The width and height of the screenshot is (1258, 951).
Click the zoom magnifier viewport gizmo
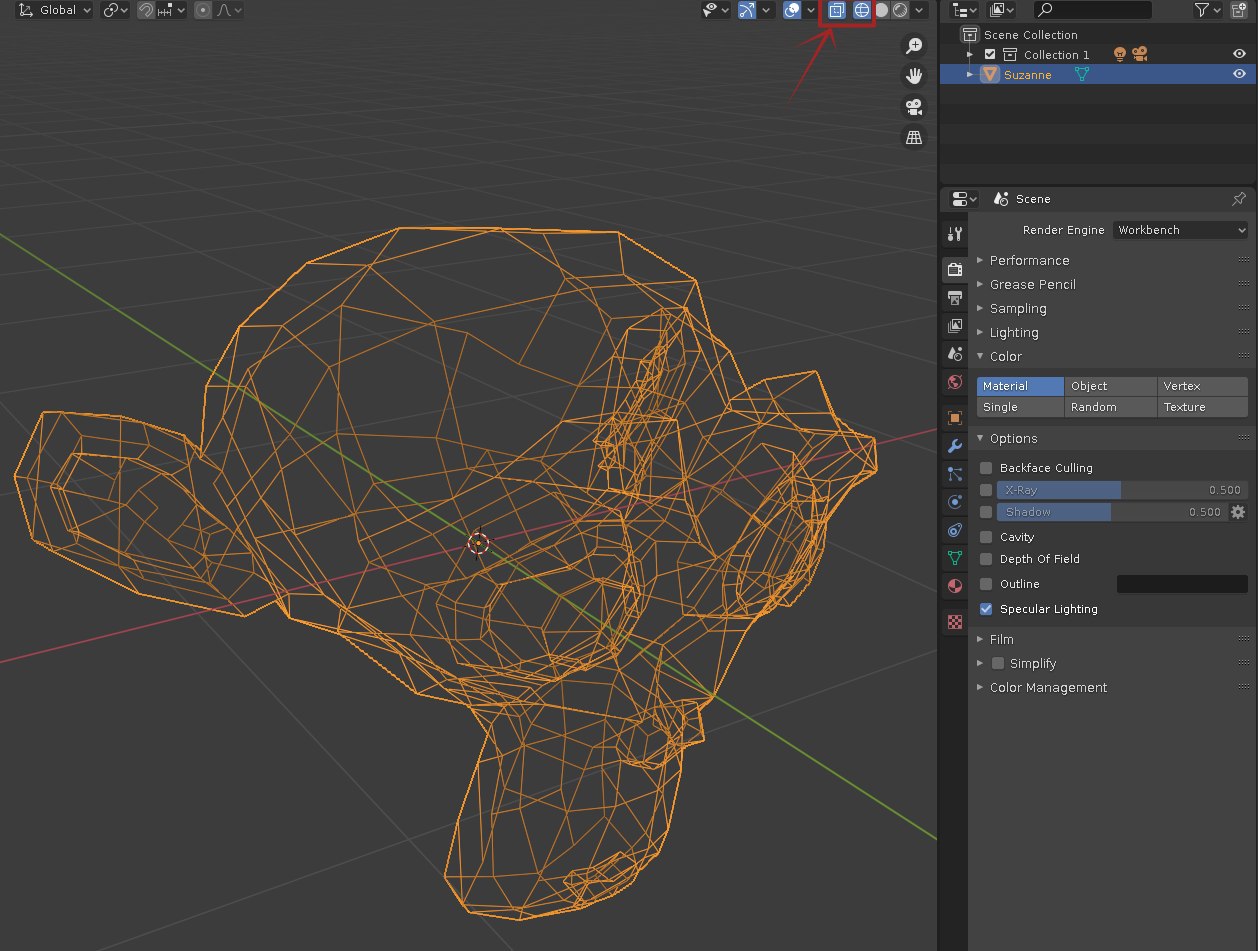tap(913, 45)
